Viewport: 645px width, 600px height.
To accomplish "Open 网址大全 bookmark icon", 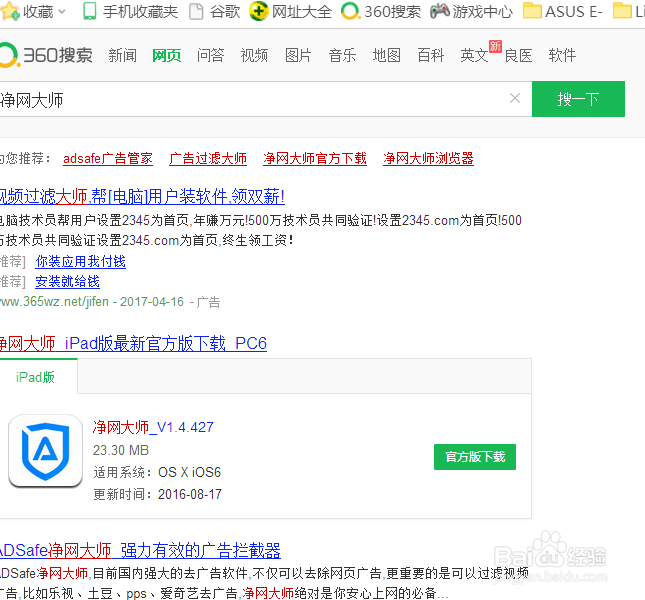I will (x=259, y=11).
